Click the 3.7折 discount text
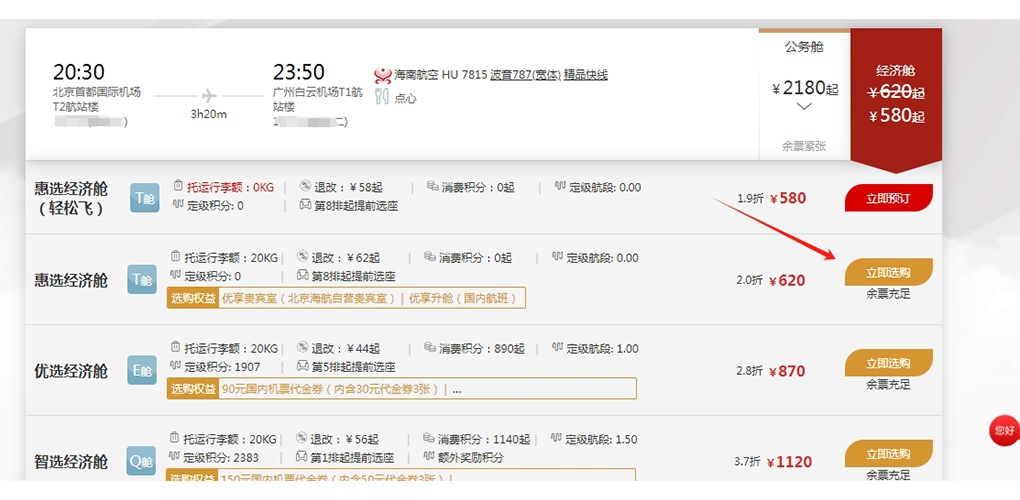 [x=747, y=462]
